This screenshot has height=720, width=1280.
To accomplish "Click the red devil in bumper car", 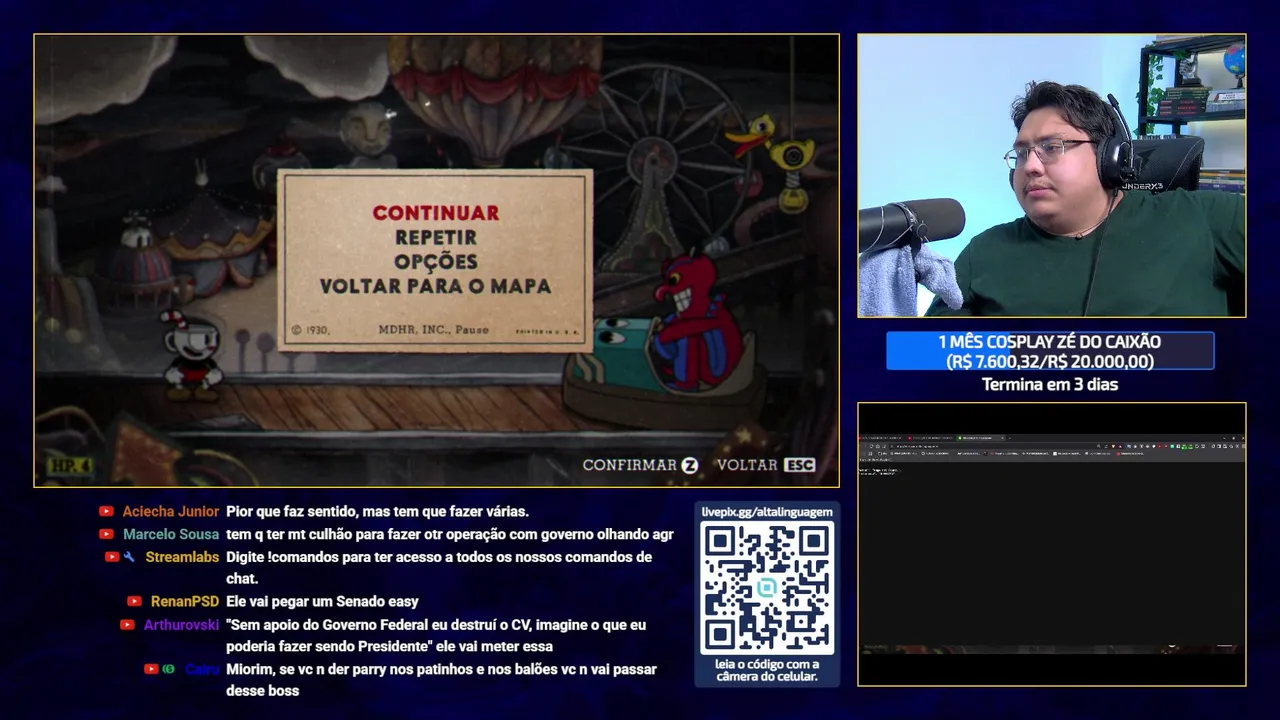I will 695,320.
